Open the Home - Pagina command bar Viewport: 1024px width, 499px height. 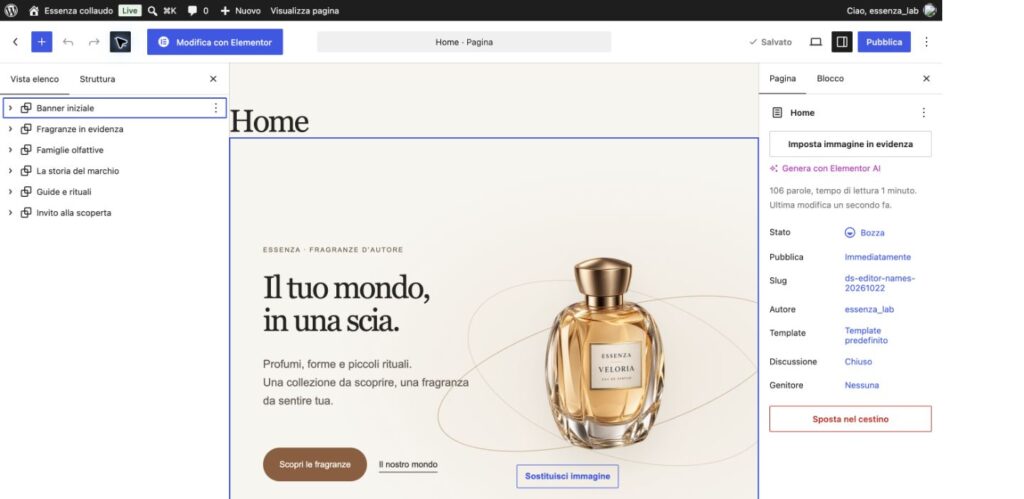click(x=464, y=42)
